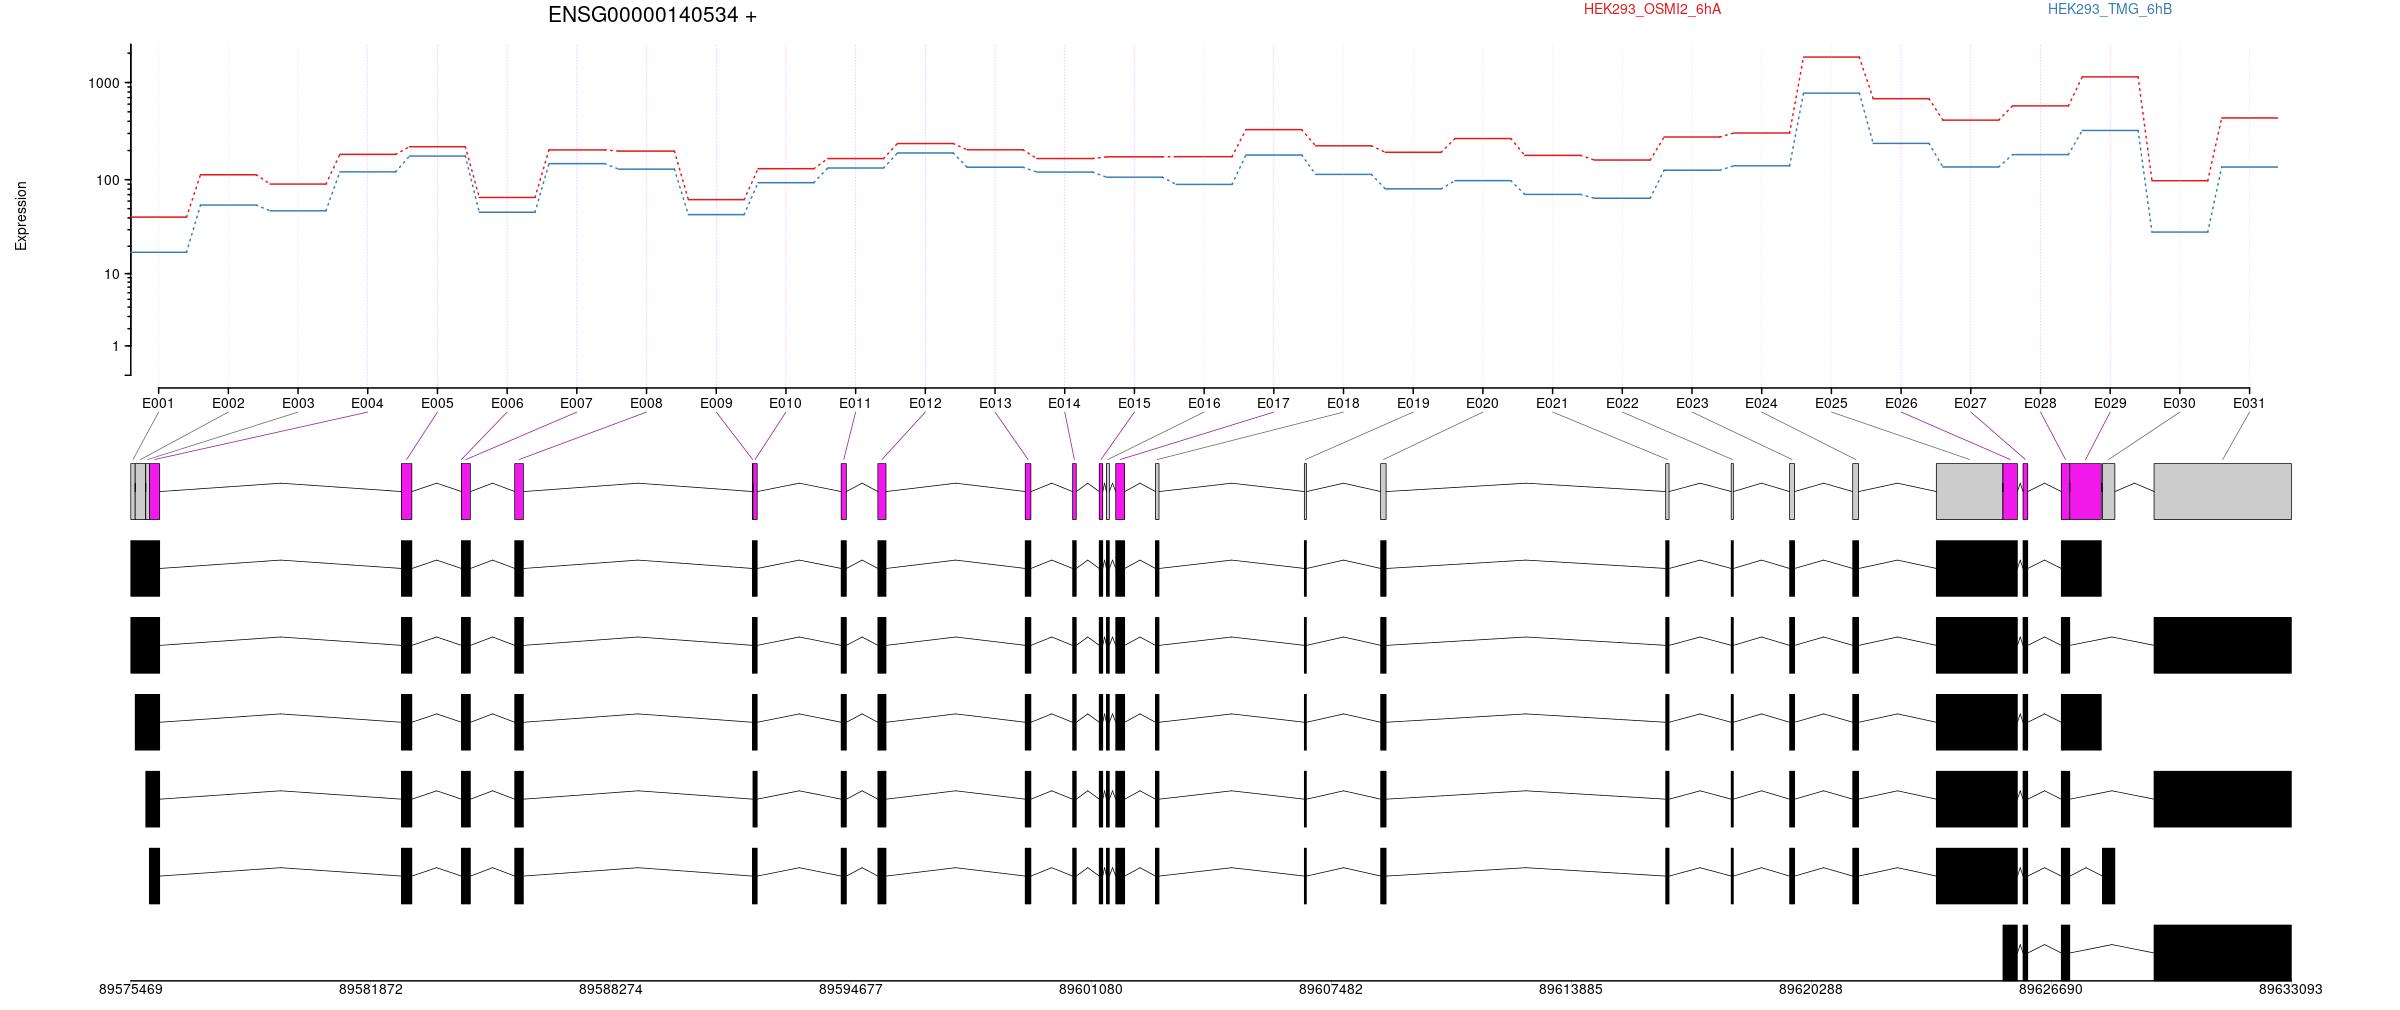The width and height of the screenshot is (2400, 1010).
Task: Click exon label E024
Action: point(1761,403)
